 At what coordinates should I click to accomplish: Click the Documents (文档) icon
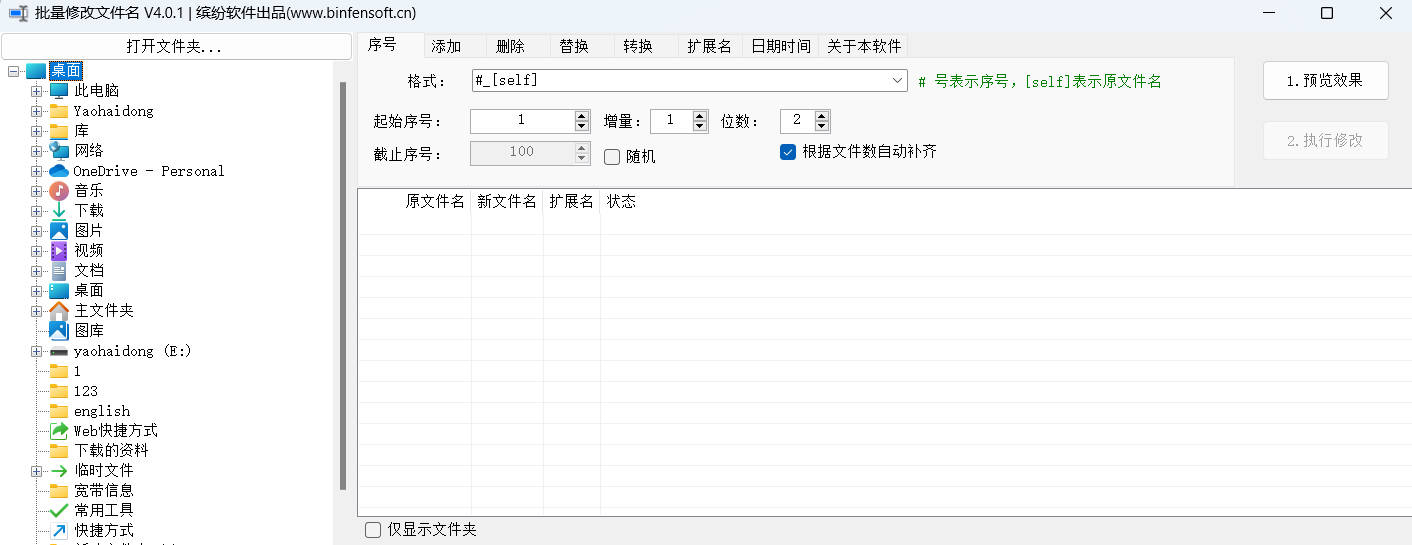click(x=59, y=271)
